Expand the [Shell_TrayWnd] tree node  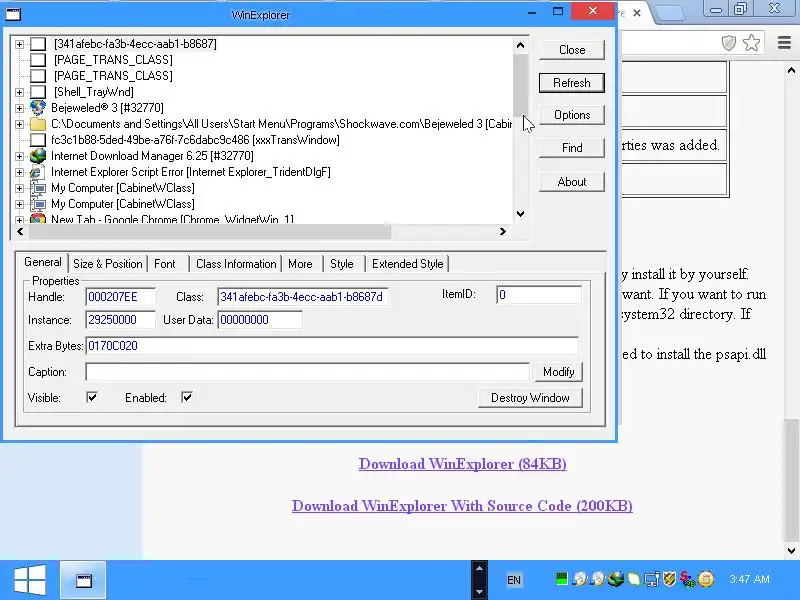[x=19, y=92]
